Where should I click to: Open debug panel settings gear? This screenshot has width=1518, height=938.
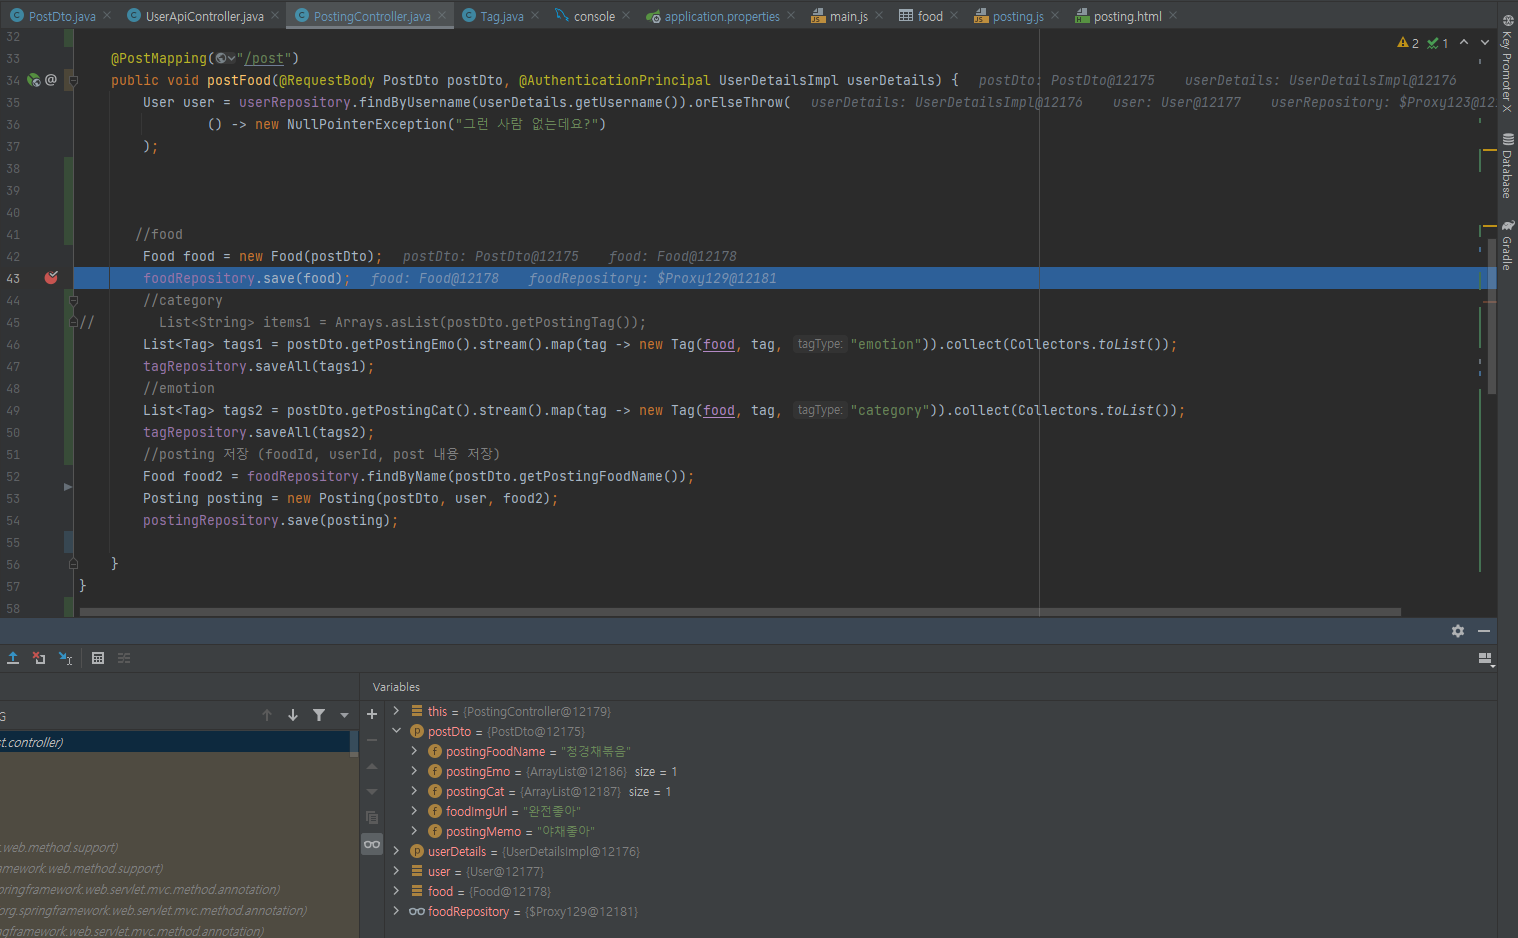point(1458,631)
